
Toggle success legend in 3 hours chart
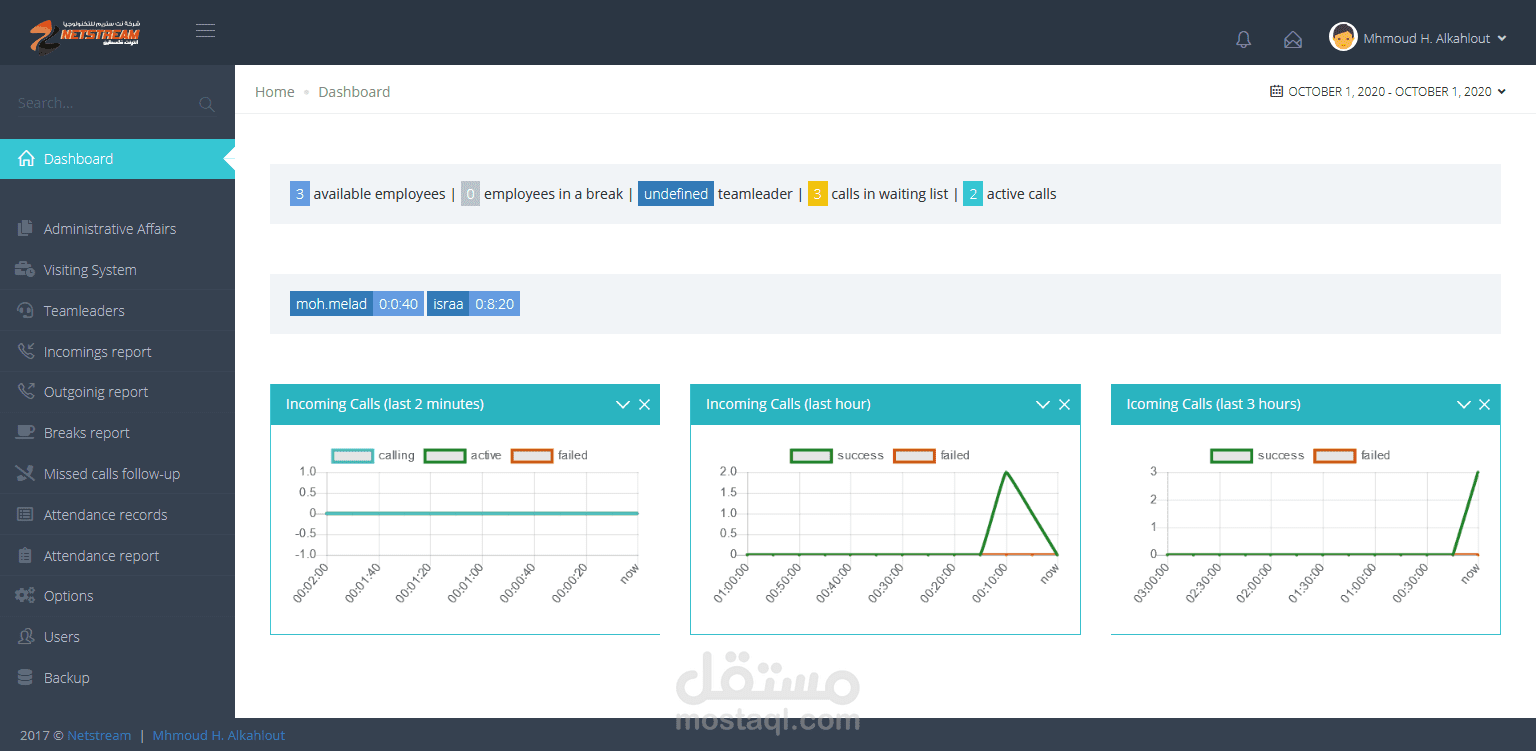coord(1257,455)
